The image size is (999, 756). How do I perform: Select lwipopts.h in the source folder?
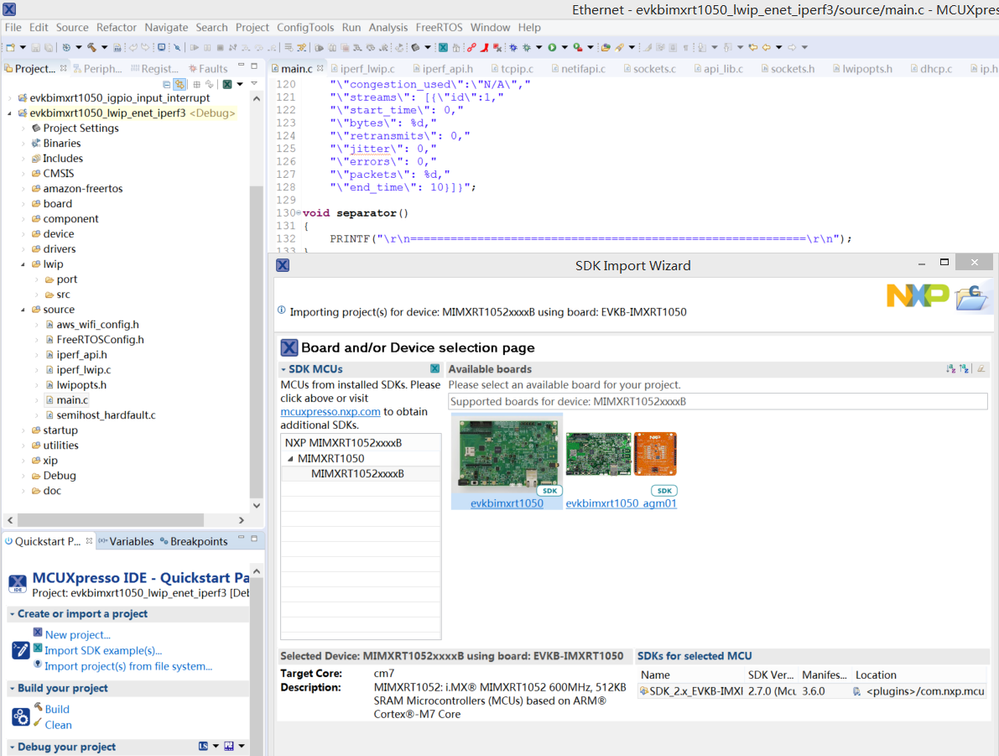[x=81, y=385]
